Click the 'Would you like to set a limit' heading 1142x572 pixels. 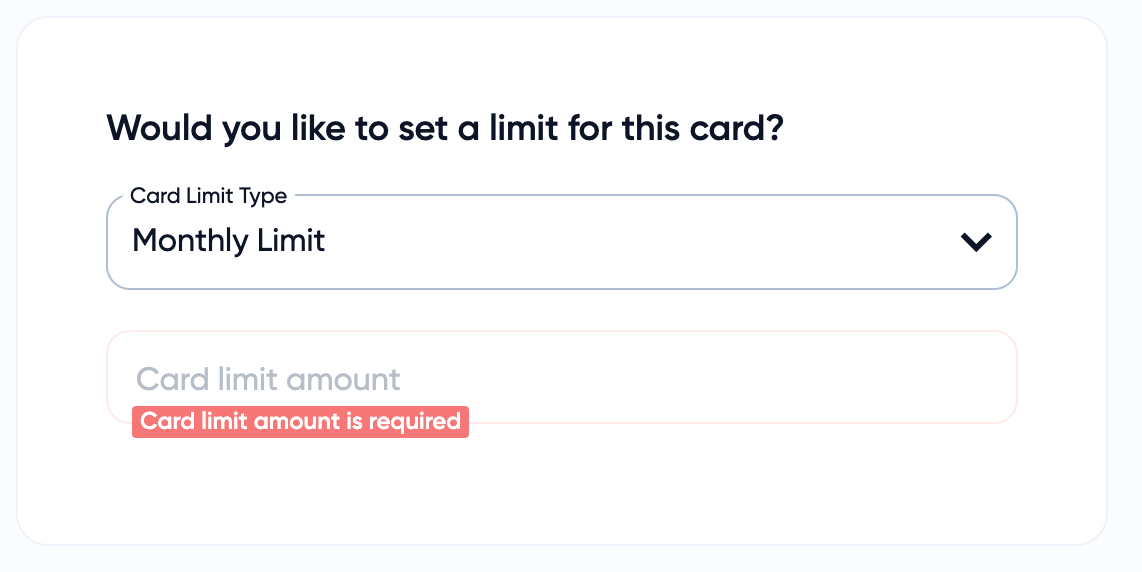click(x=444, y=129)
